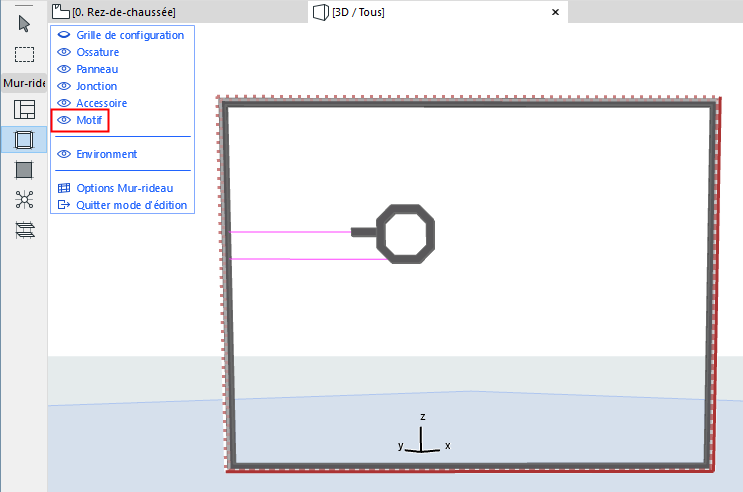Click the Quitter mode d'édition exit icon
The image size is (743, 492).
click(64, 205)
